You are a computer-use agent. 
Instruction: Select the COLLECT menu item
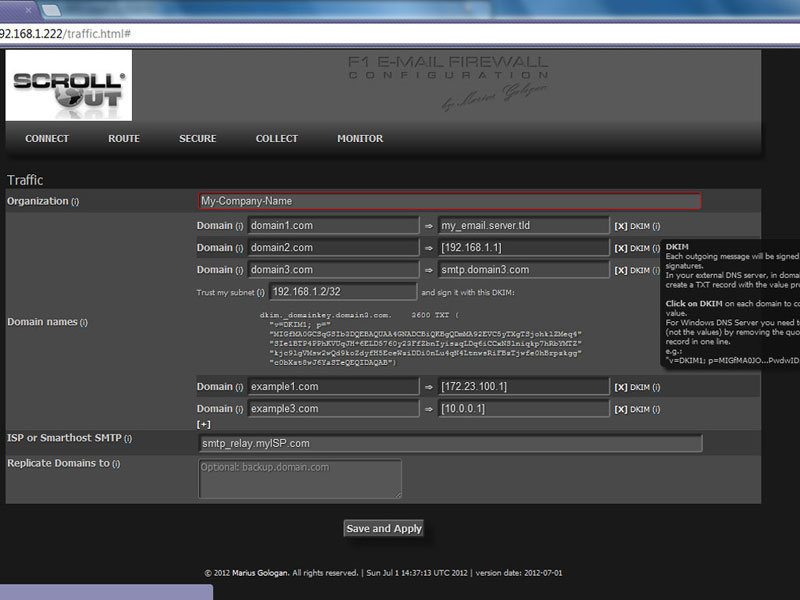(x=277, y=139)
